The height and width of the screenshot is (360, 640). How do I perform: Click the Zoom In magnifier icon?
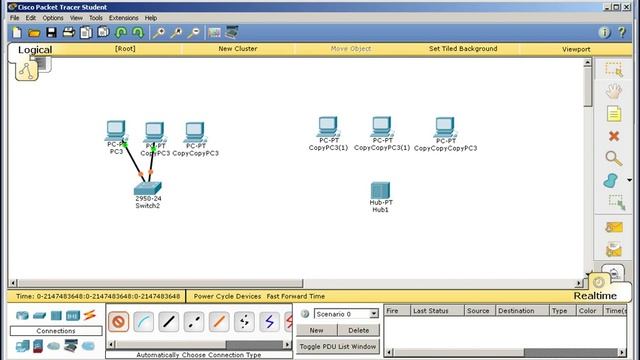[159, 33]
